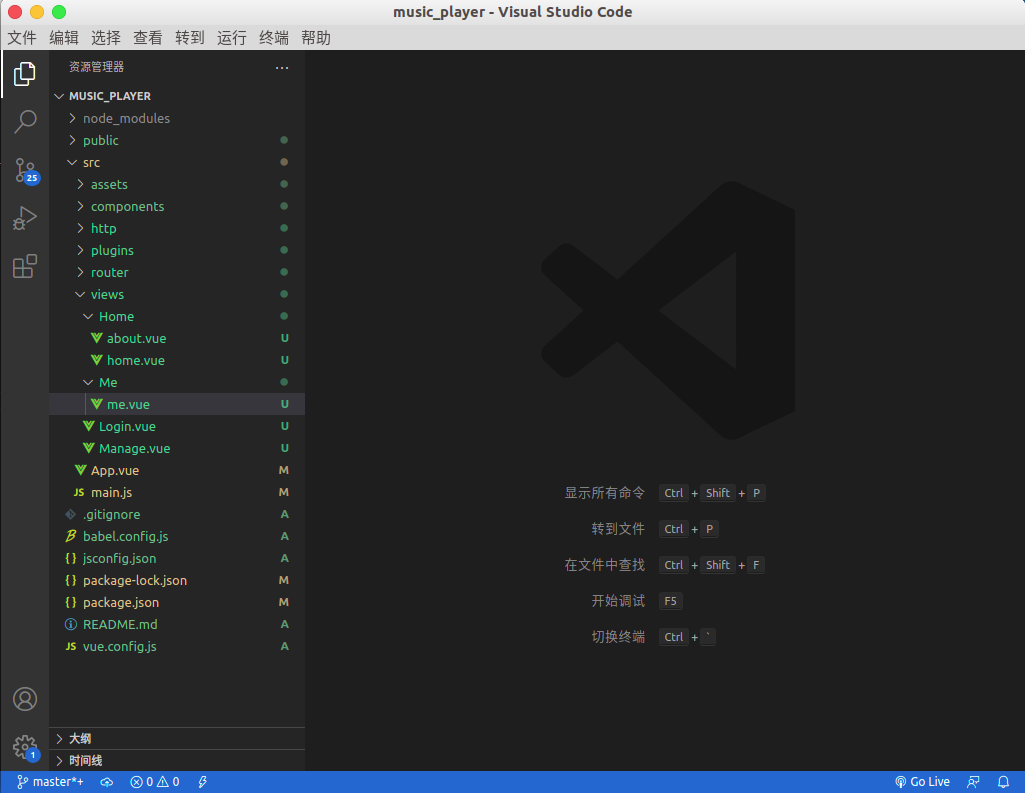Click the 开始调试 shortcut label
The height and width of the screenshot is (793, 1025).
[618, 601]
